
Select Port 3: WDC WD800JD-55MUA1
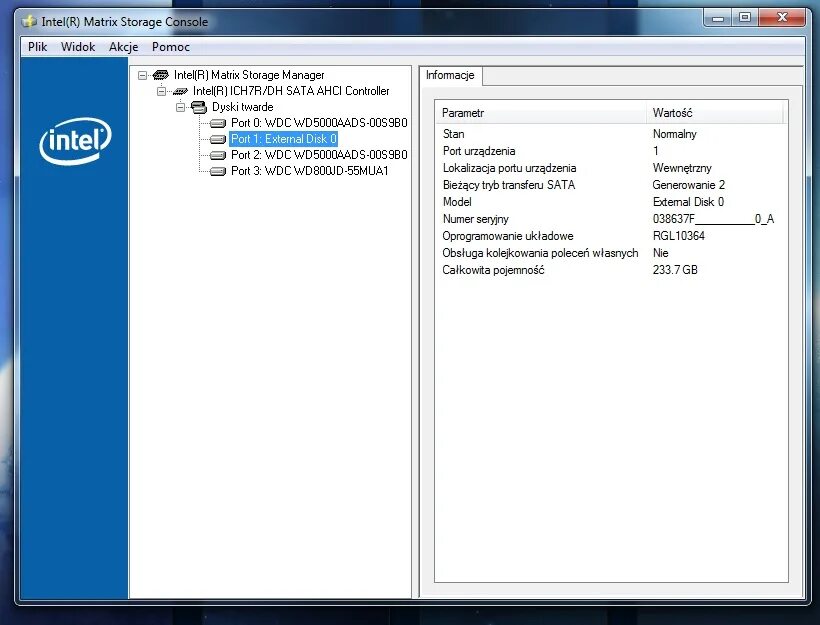(x=310, y=171)
